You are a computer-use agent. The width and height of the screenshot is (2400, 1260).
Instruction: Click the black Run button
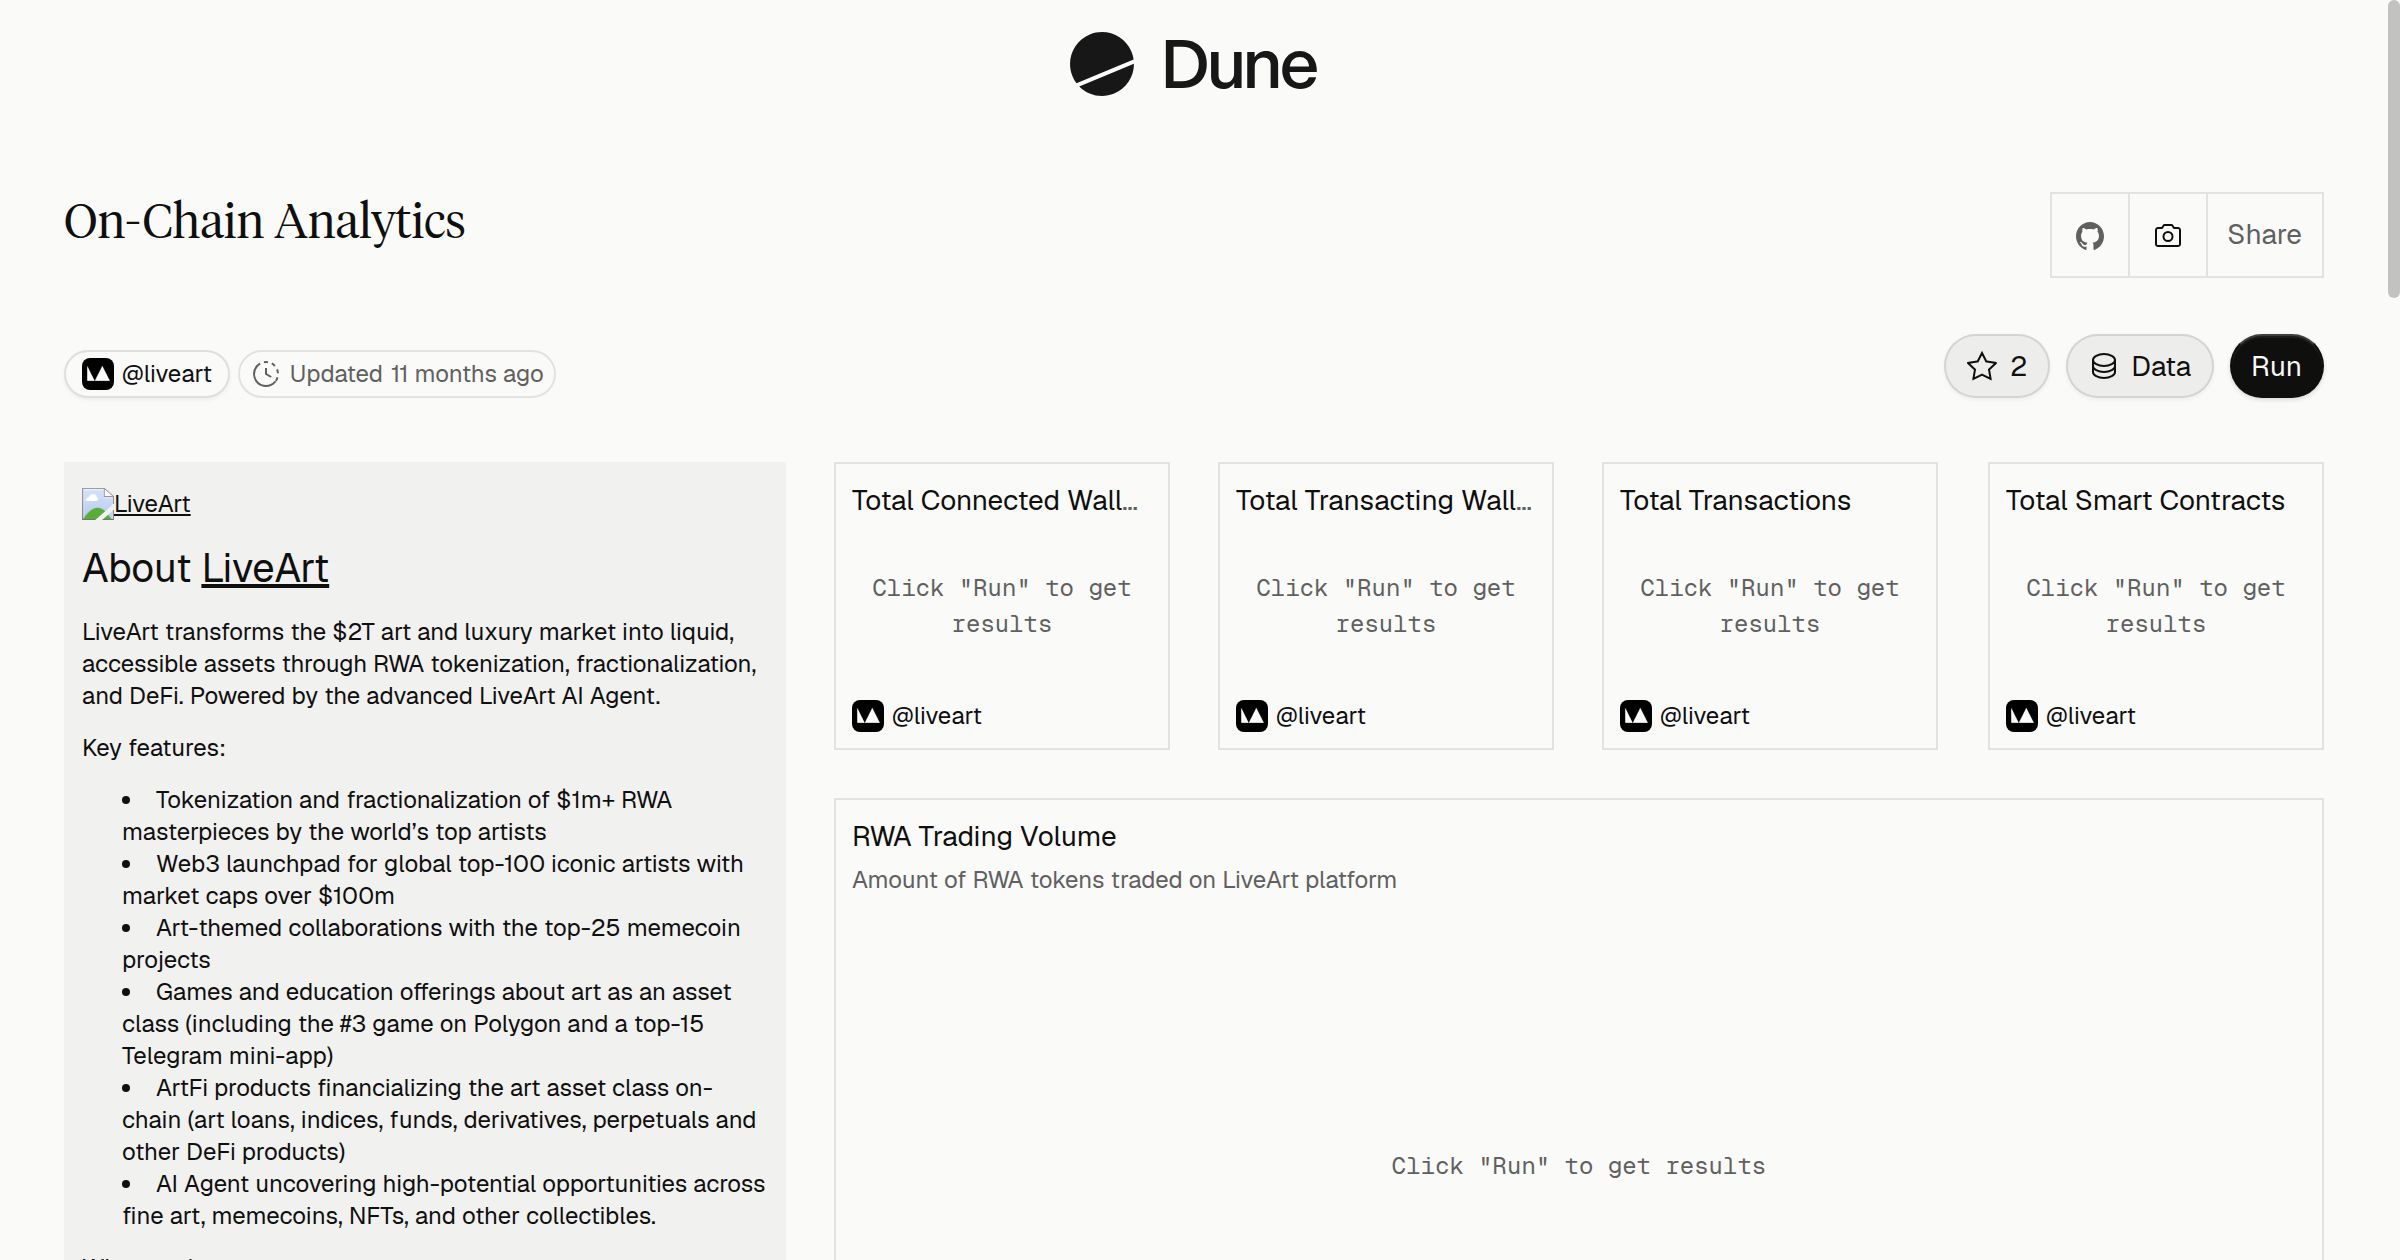click(2276, 366)
